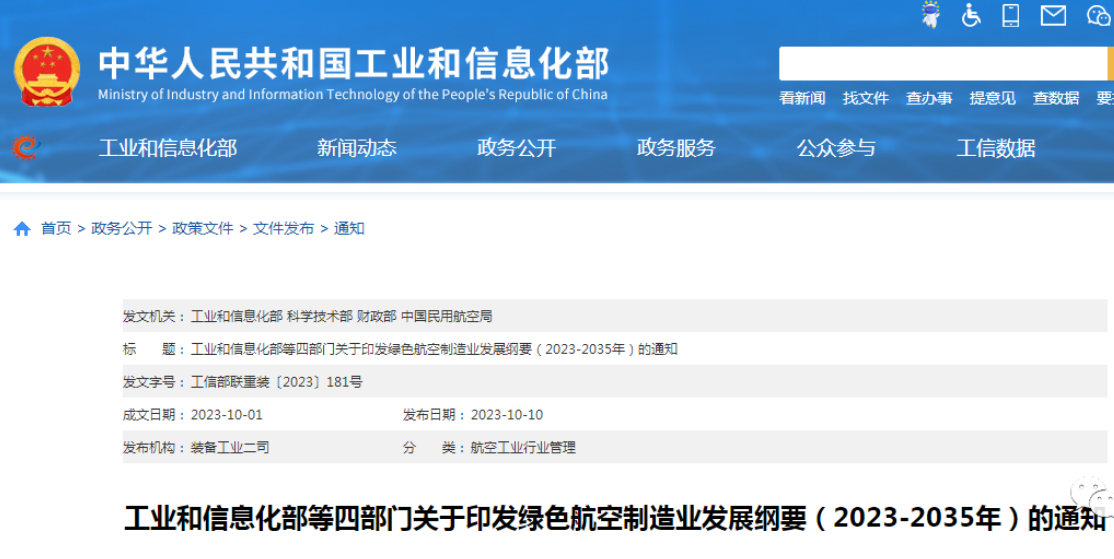Click the Chinese ministry name title
The width and height of the screenshot is (1114, 559).
tap(354, 63)
